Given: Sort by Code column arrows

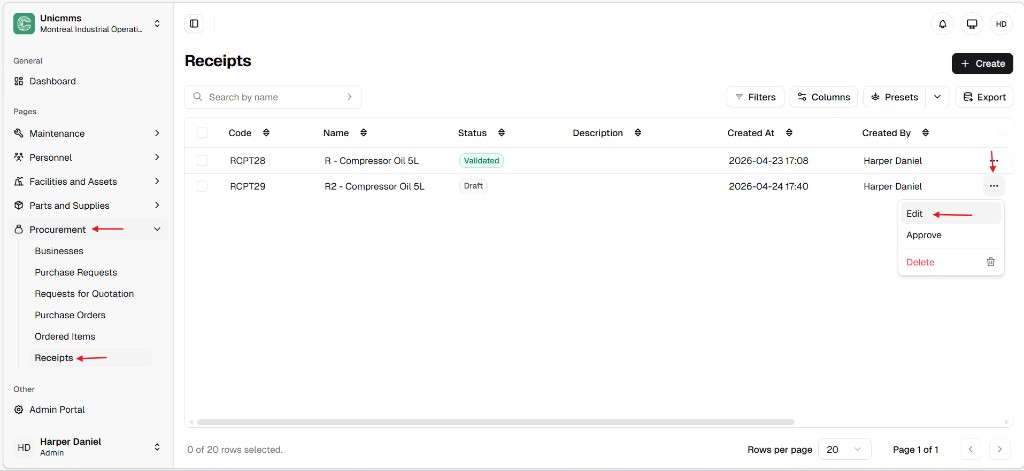Looking at the screenshot, I should (x=266, y=133).
